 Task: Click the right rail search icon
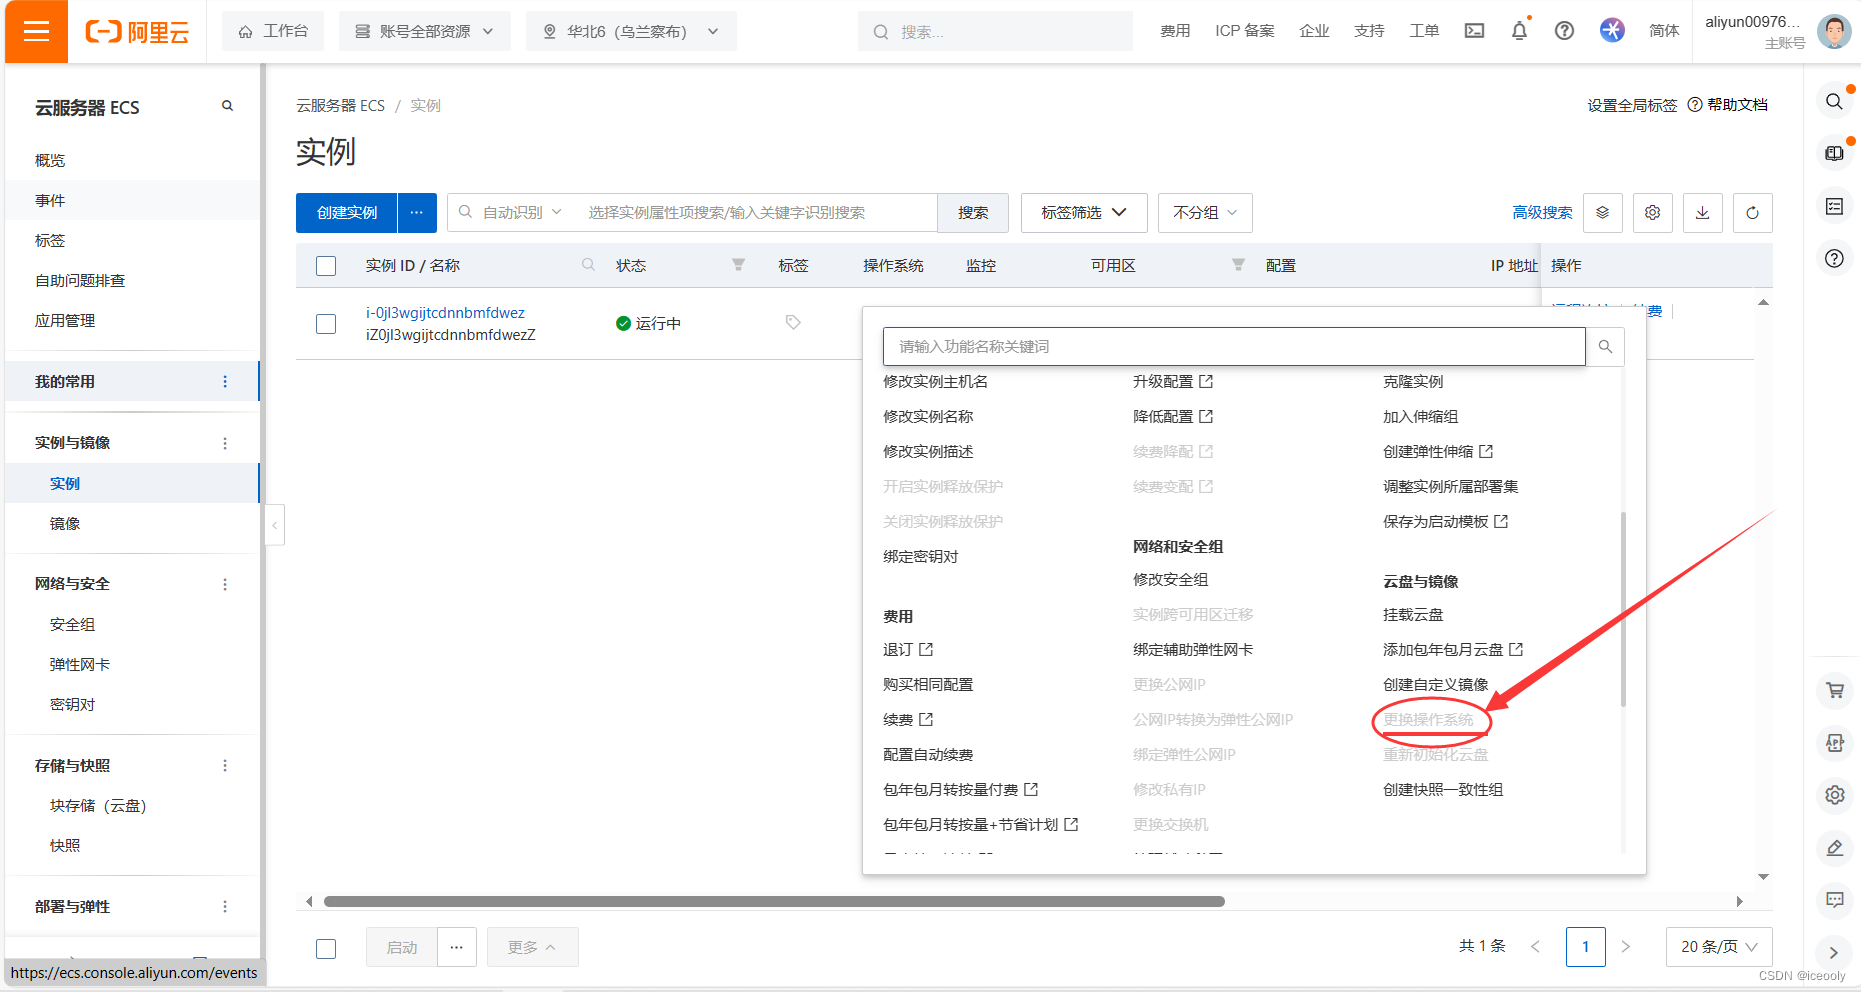point(1834,101)
